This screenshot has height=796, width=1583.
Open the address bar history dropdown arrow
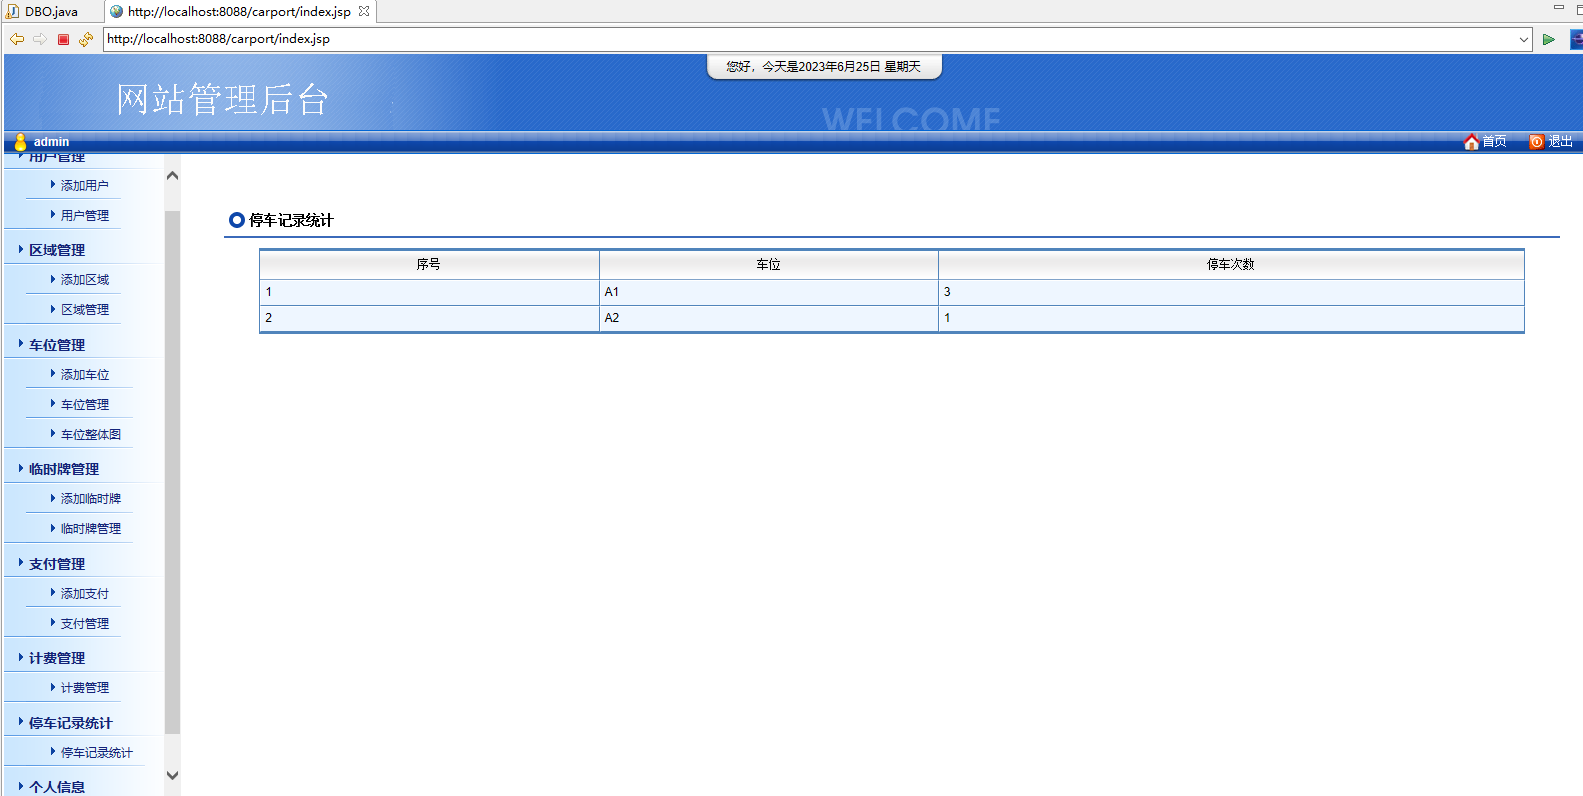(1524, 39)
